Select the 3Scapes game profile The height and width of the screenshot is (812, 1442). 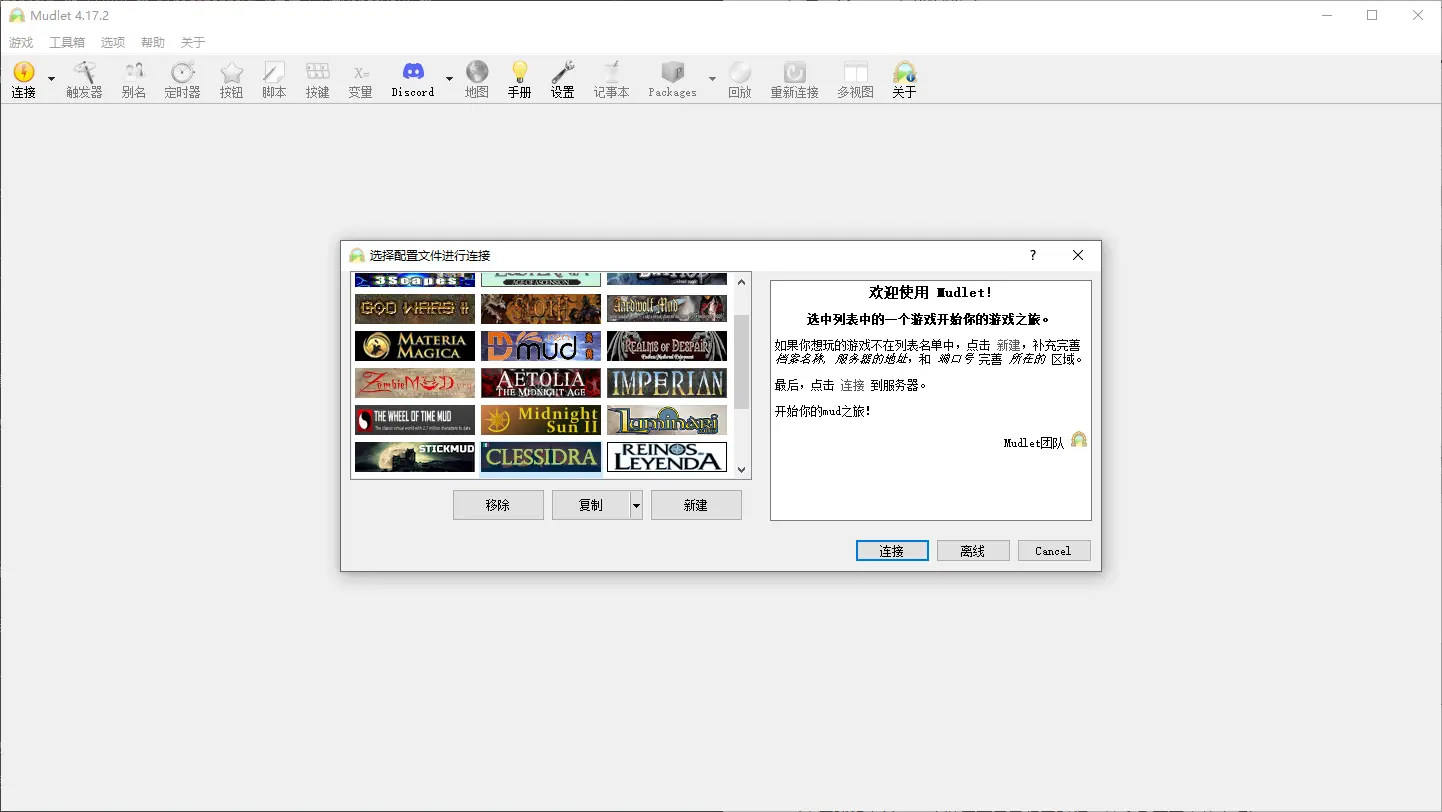(415, 279)
